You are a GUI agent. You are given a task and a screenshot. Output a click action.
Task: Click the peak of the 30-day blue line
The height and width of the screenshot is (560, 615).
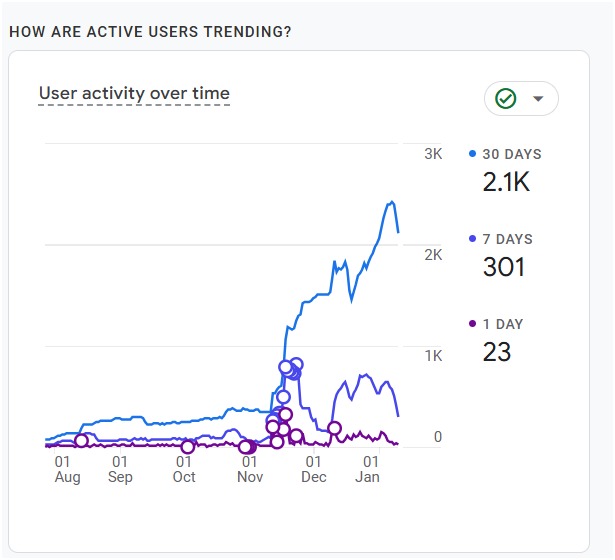click(391, 202)
